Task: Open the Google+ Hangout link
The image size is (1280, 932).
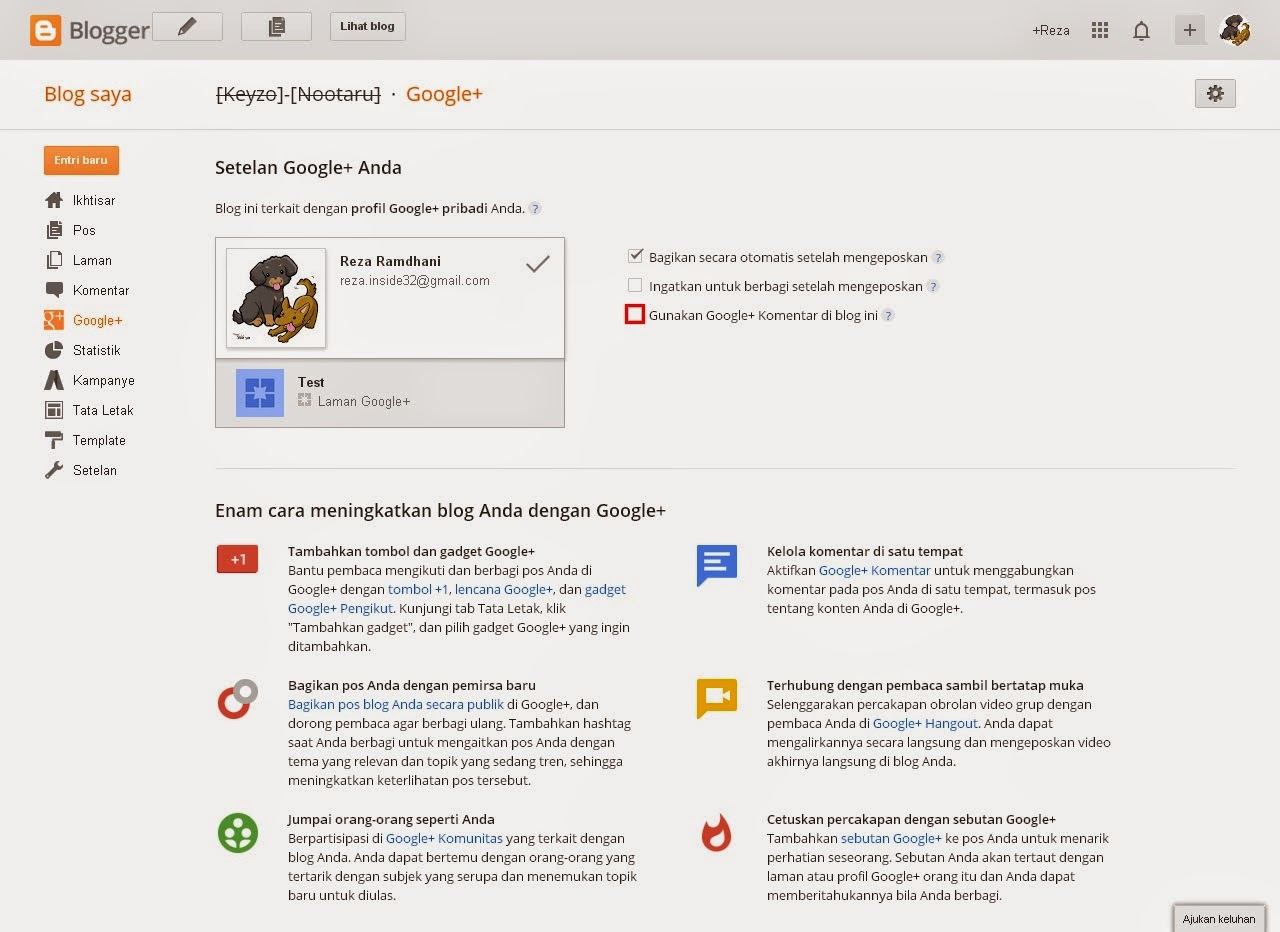Action: tap(926, 723)
